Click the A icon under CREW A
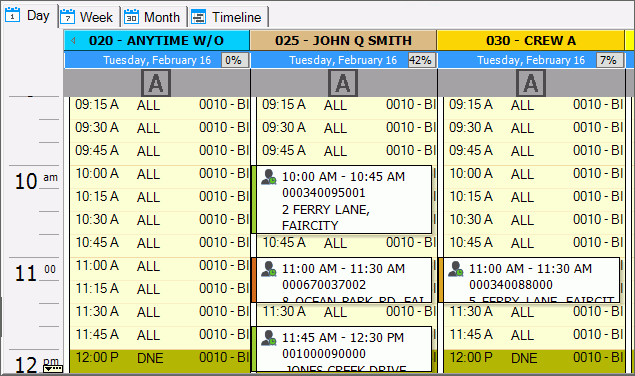635x376 pixels. pyautogui.click(x=531, y=83)
